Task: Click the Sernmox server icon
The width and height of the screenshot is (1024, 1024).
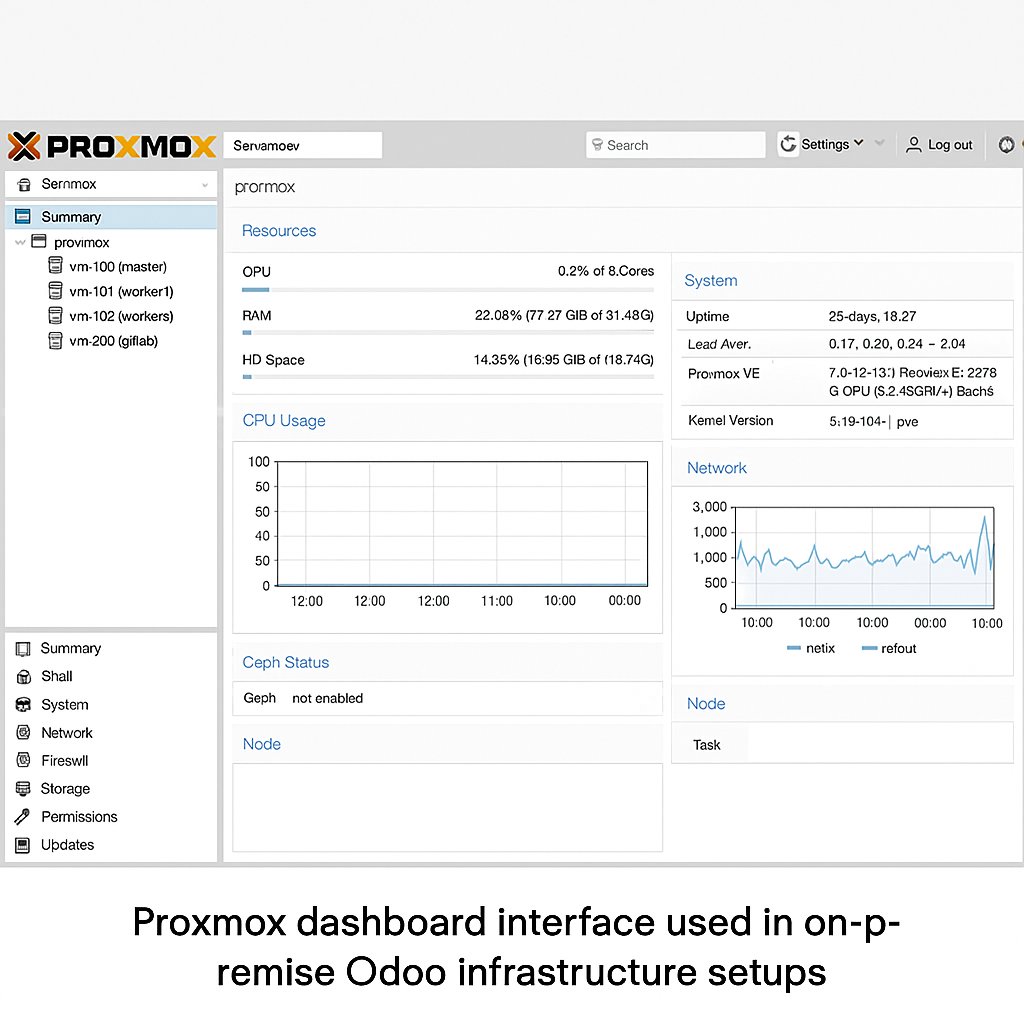Action: click(24, 185)
